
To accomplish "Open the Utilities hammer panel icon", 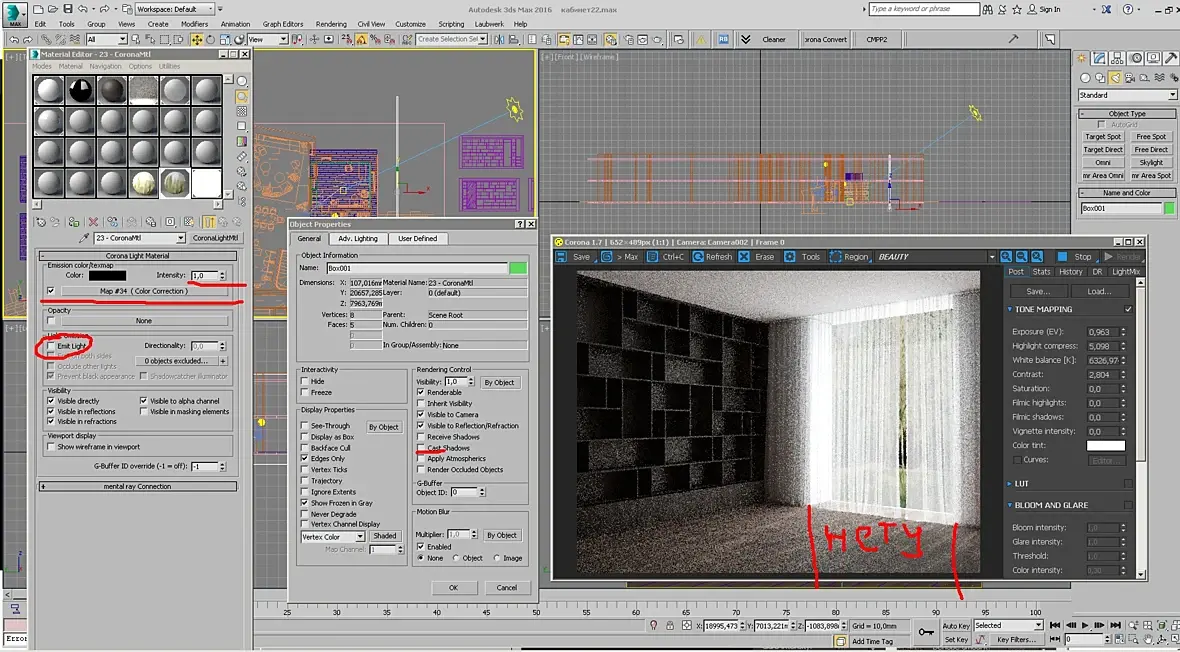I will 1168,59.
